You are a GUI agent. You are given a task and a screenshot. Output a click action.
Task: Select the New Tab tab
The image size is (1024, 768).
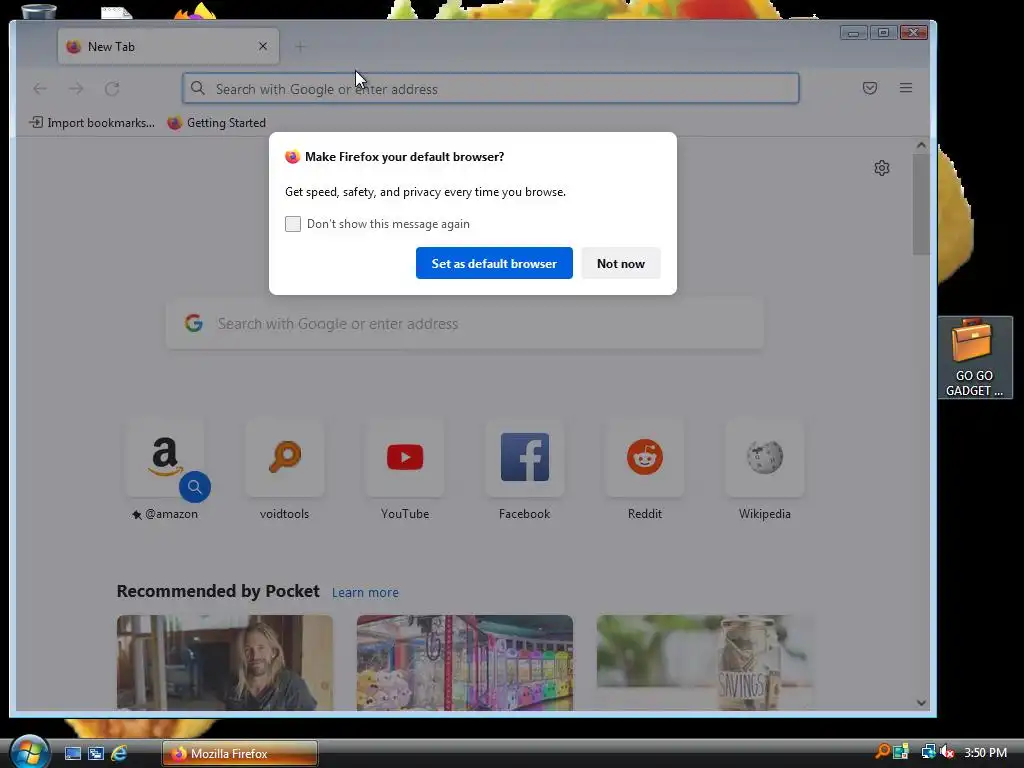tap(168, 46)
